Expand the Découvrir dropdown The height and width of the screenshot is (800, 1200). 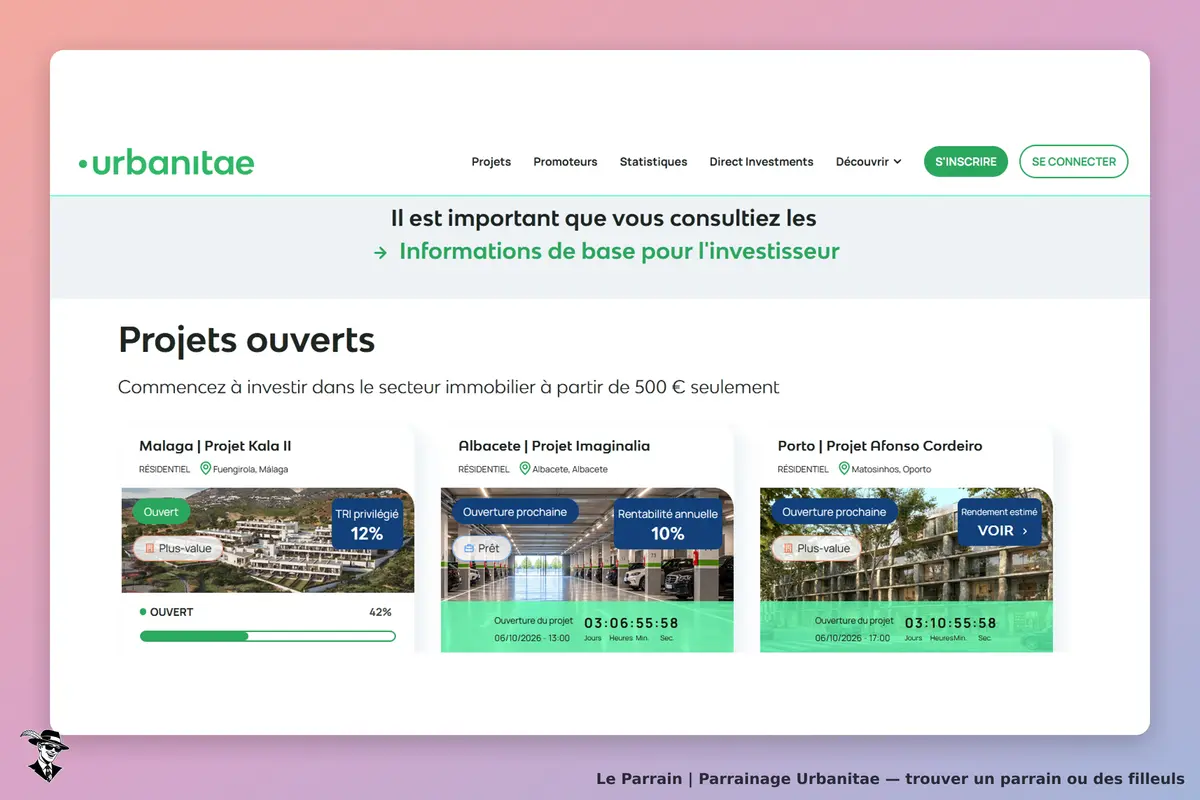[x=868, y=162]
